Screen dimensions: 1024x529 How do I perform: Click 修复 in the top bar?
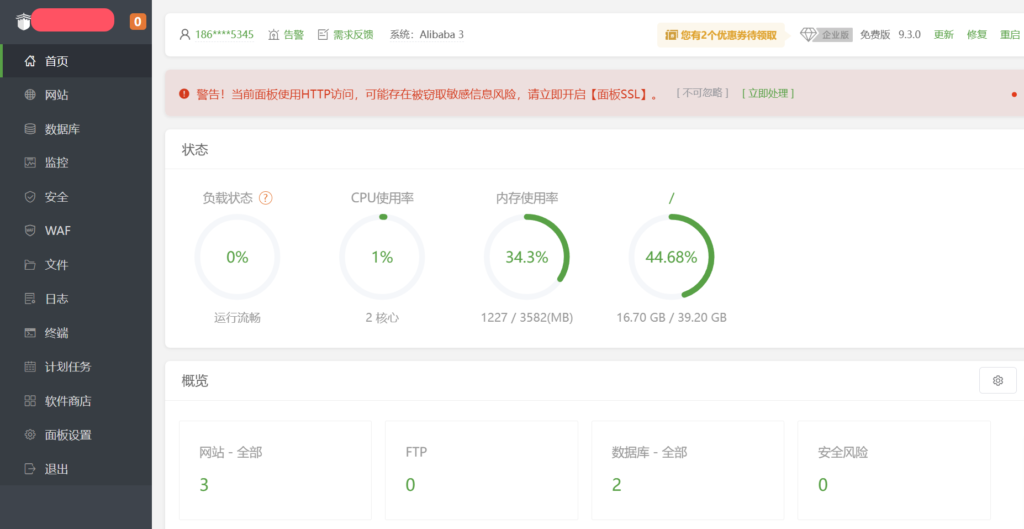(976, 34)
